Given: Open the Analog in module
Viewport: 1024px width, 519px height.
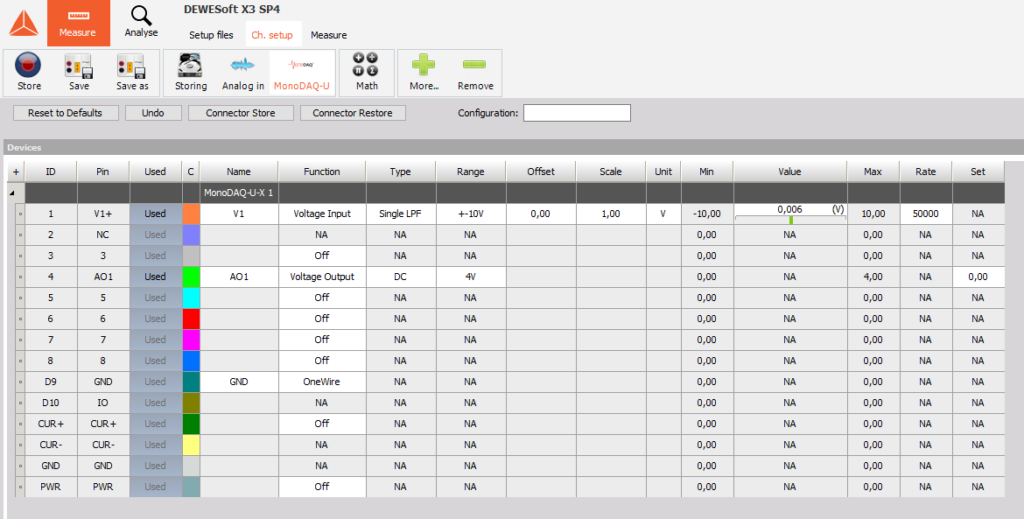Looking at the screenshot, I should (x=243, y=66).
